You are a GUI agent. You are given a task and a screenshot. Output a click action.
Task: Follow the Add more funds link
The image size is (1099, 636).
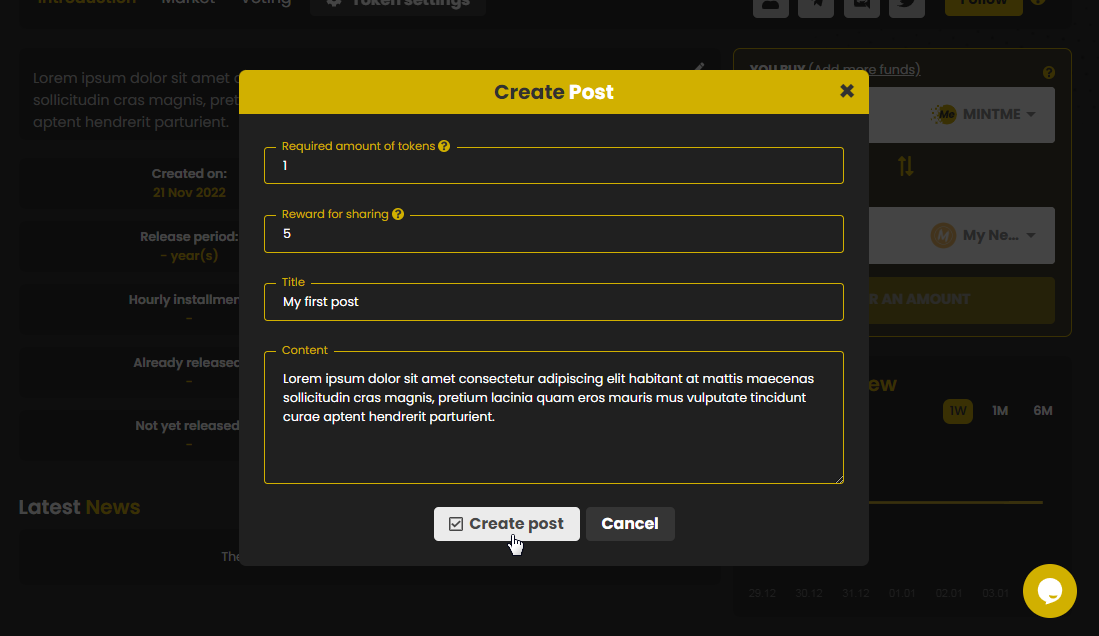point(864,69)
